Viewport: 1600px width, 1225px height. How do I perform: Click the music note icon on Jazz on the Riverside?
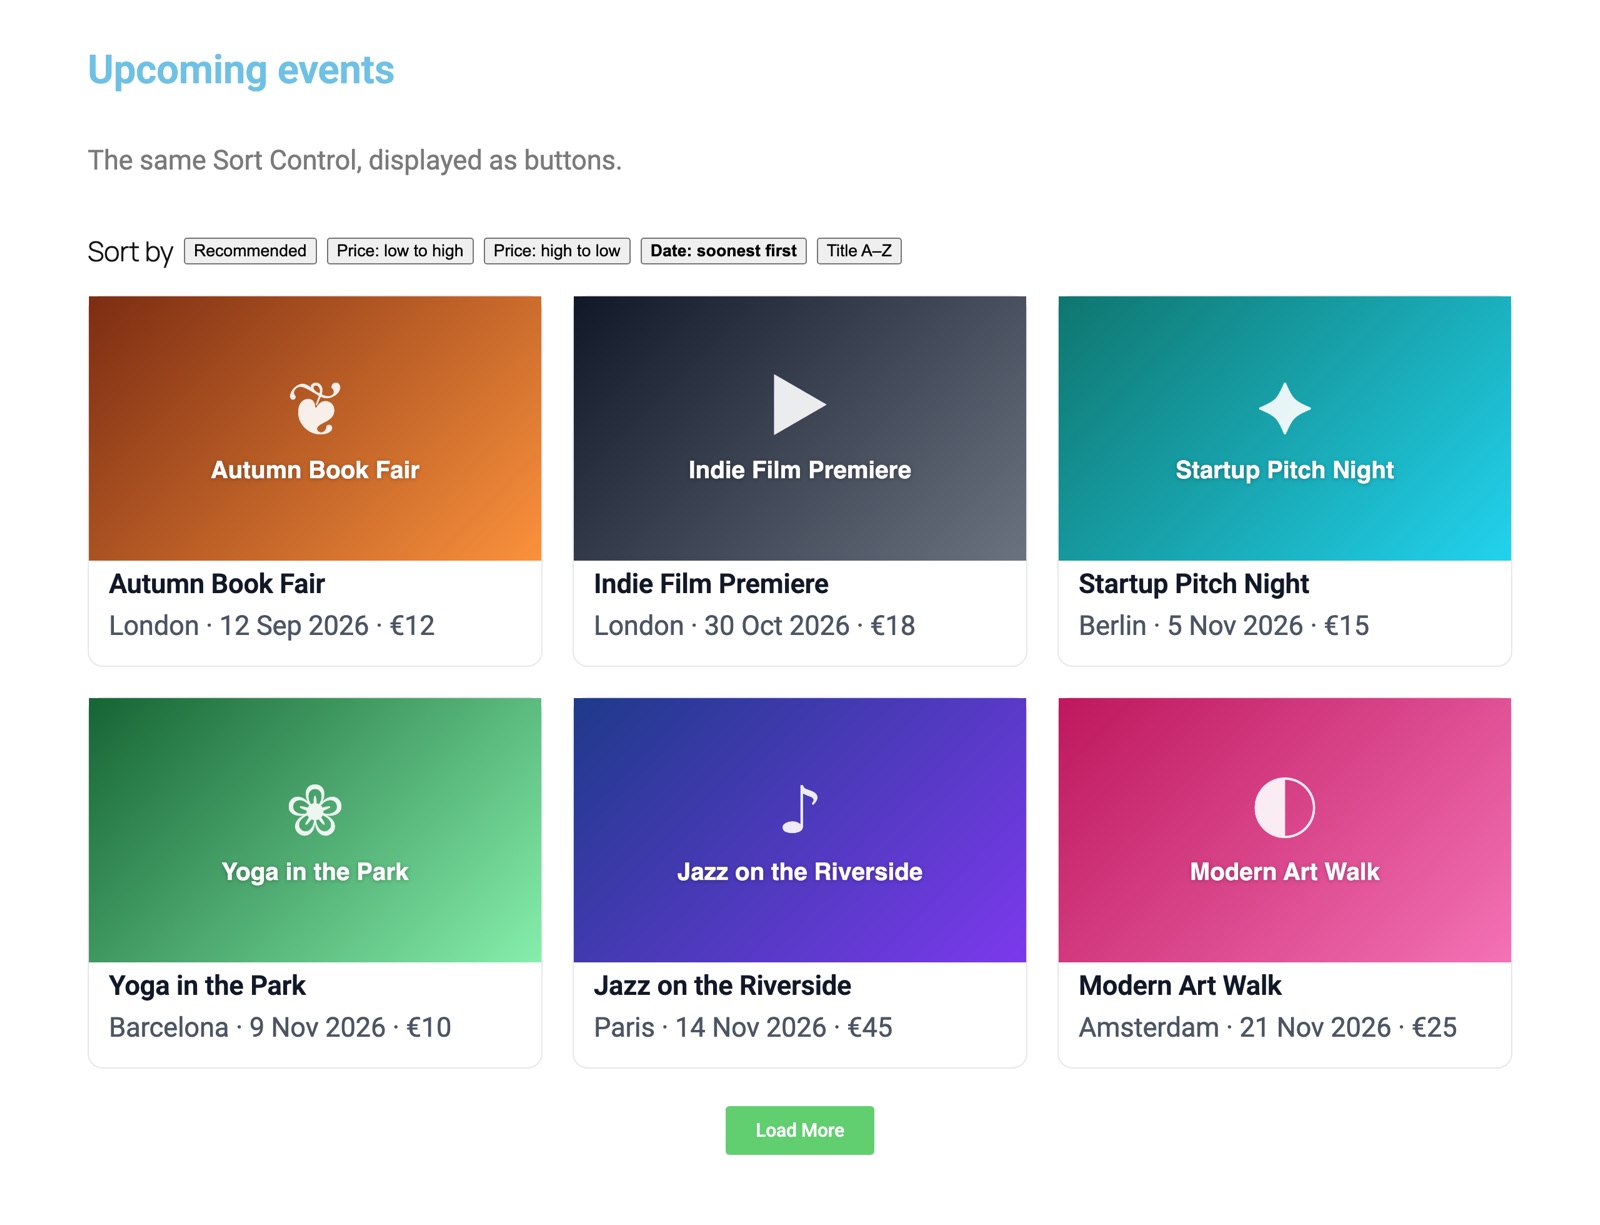799,810
